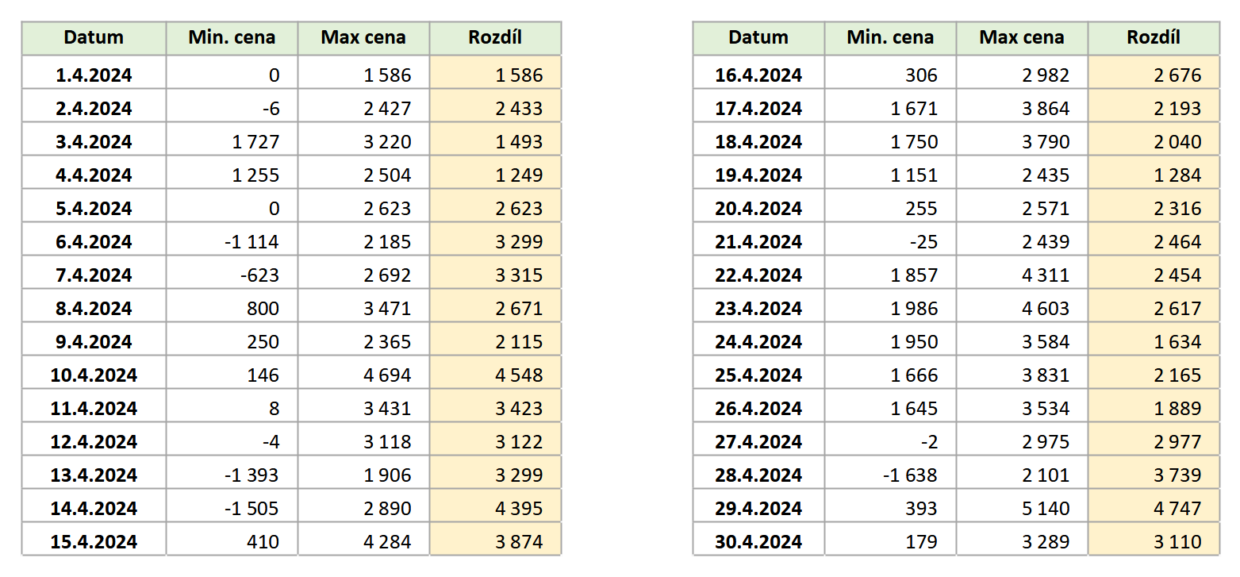This screenshot has height=577, width=1240.
Task: Select the date cell 15.4.2024
Action: (x=94, y=542)
